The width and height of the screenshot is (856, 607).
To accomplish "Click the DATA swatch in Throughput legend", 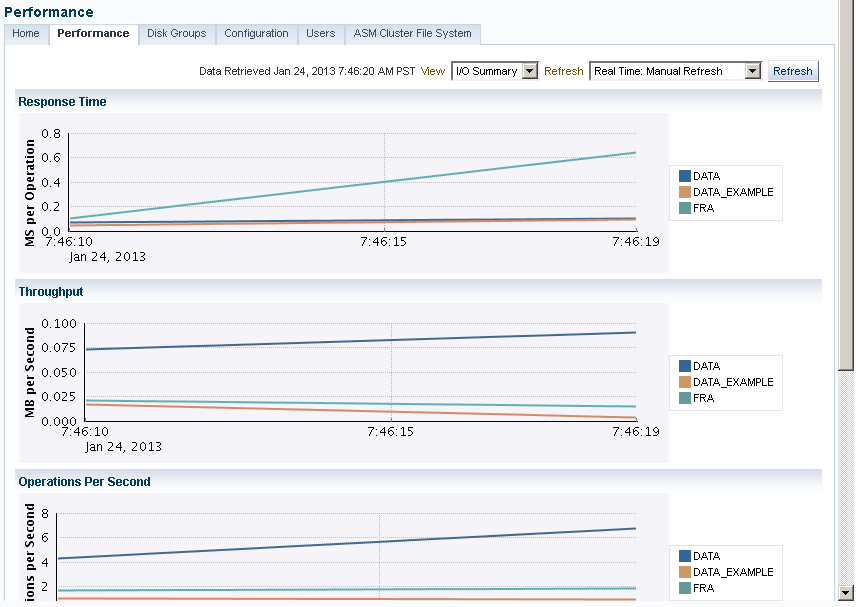I will pyautogui.click(x=685, y=366).
